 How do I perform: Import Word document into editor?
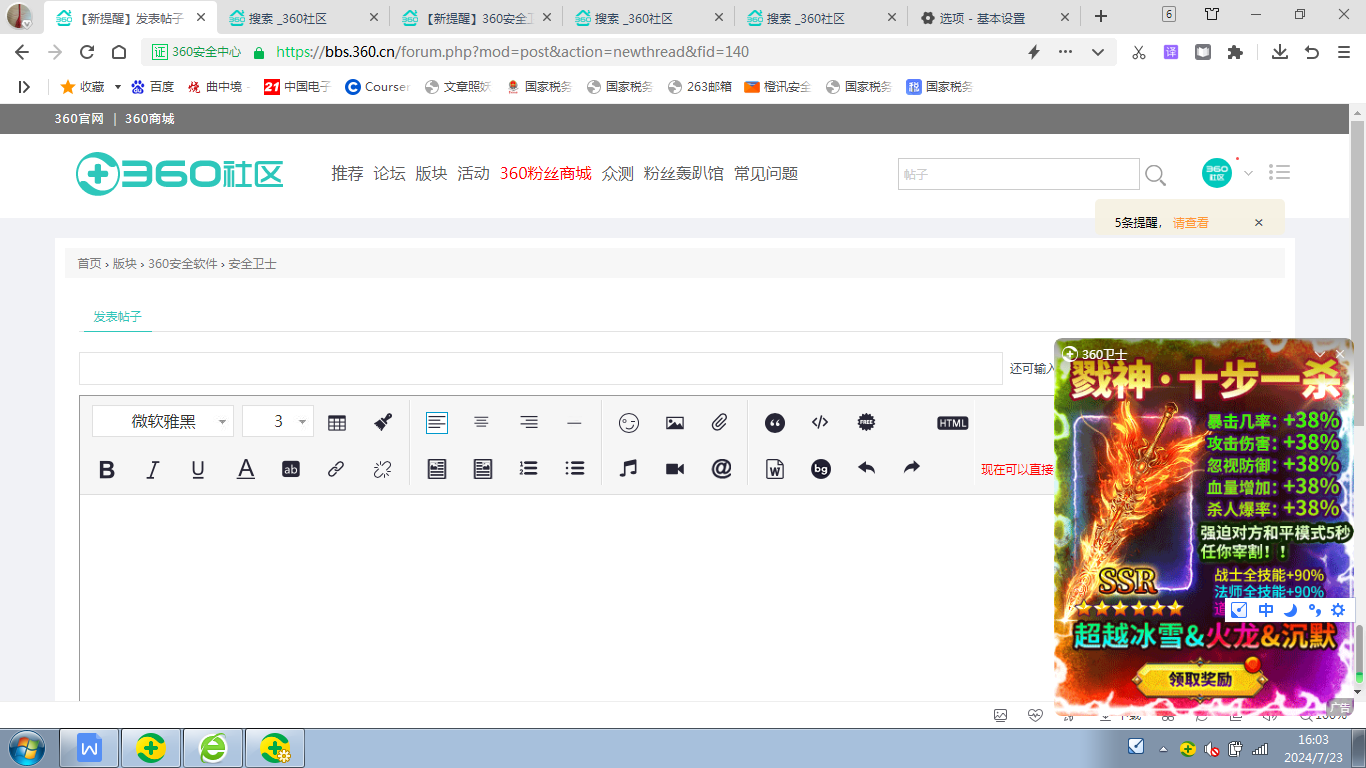click(775, 468)
